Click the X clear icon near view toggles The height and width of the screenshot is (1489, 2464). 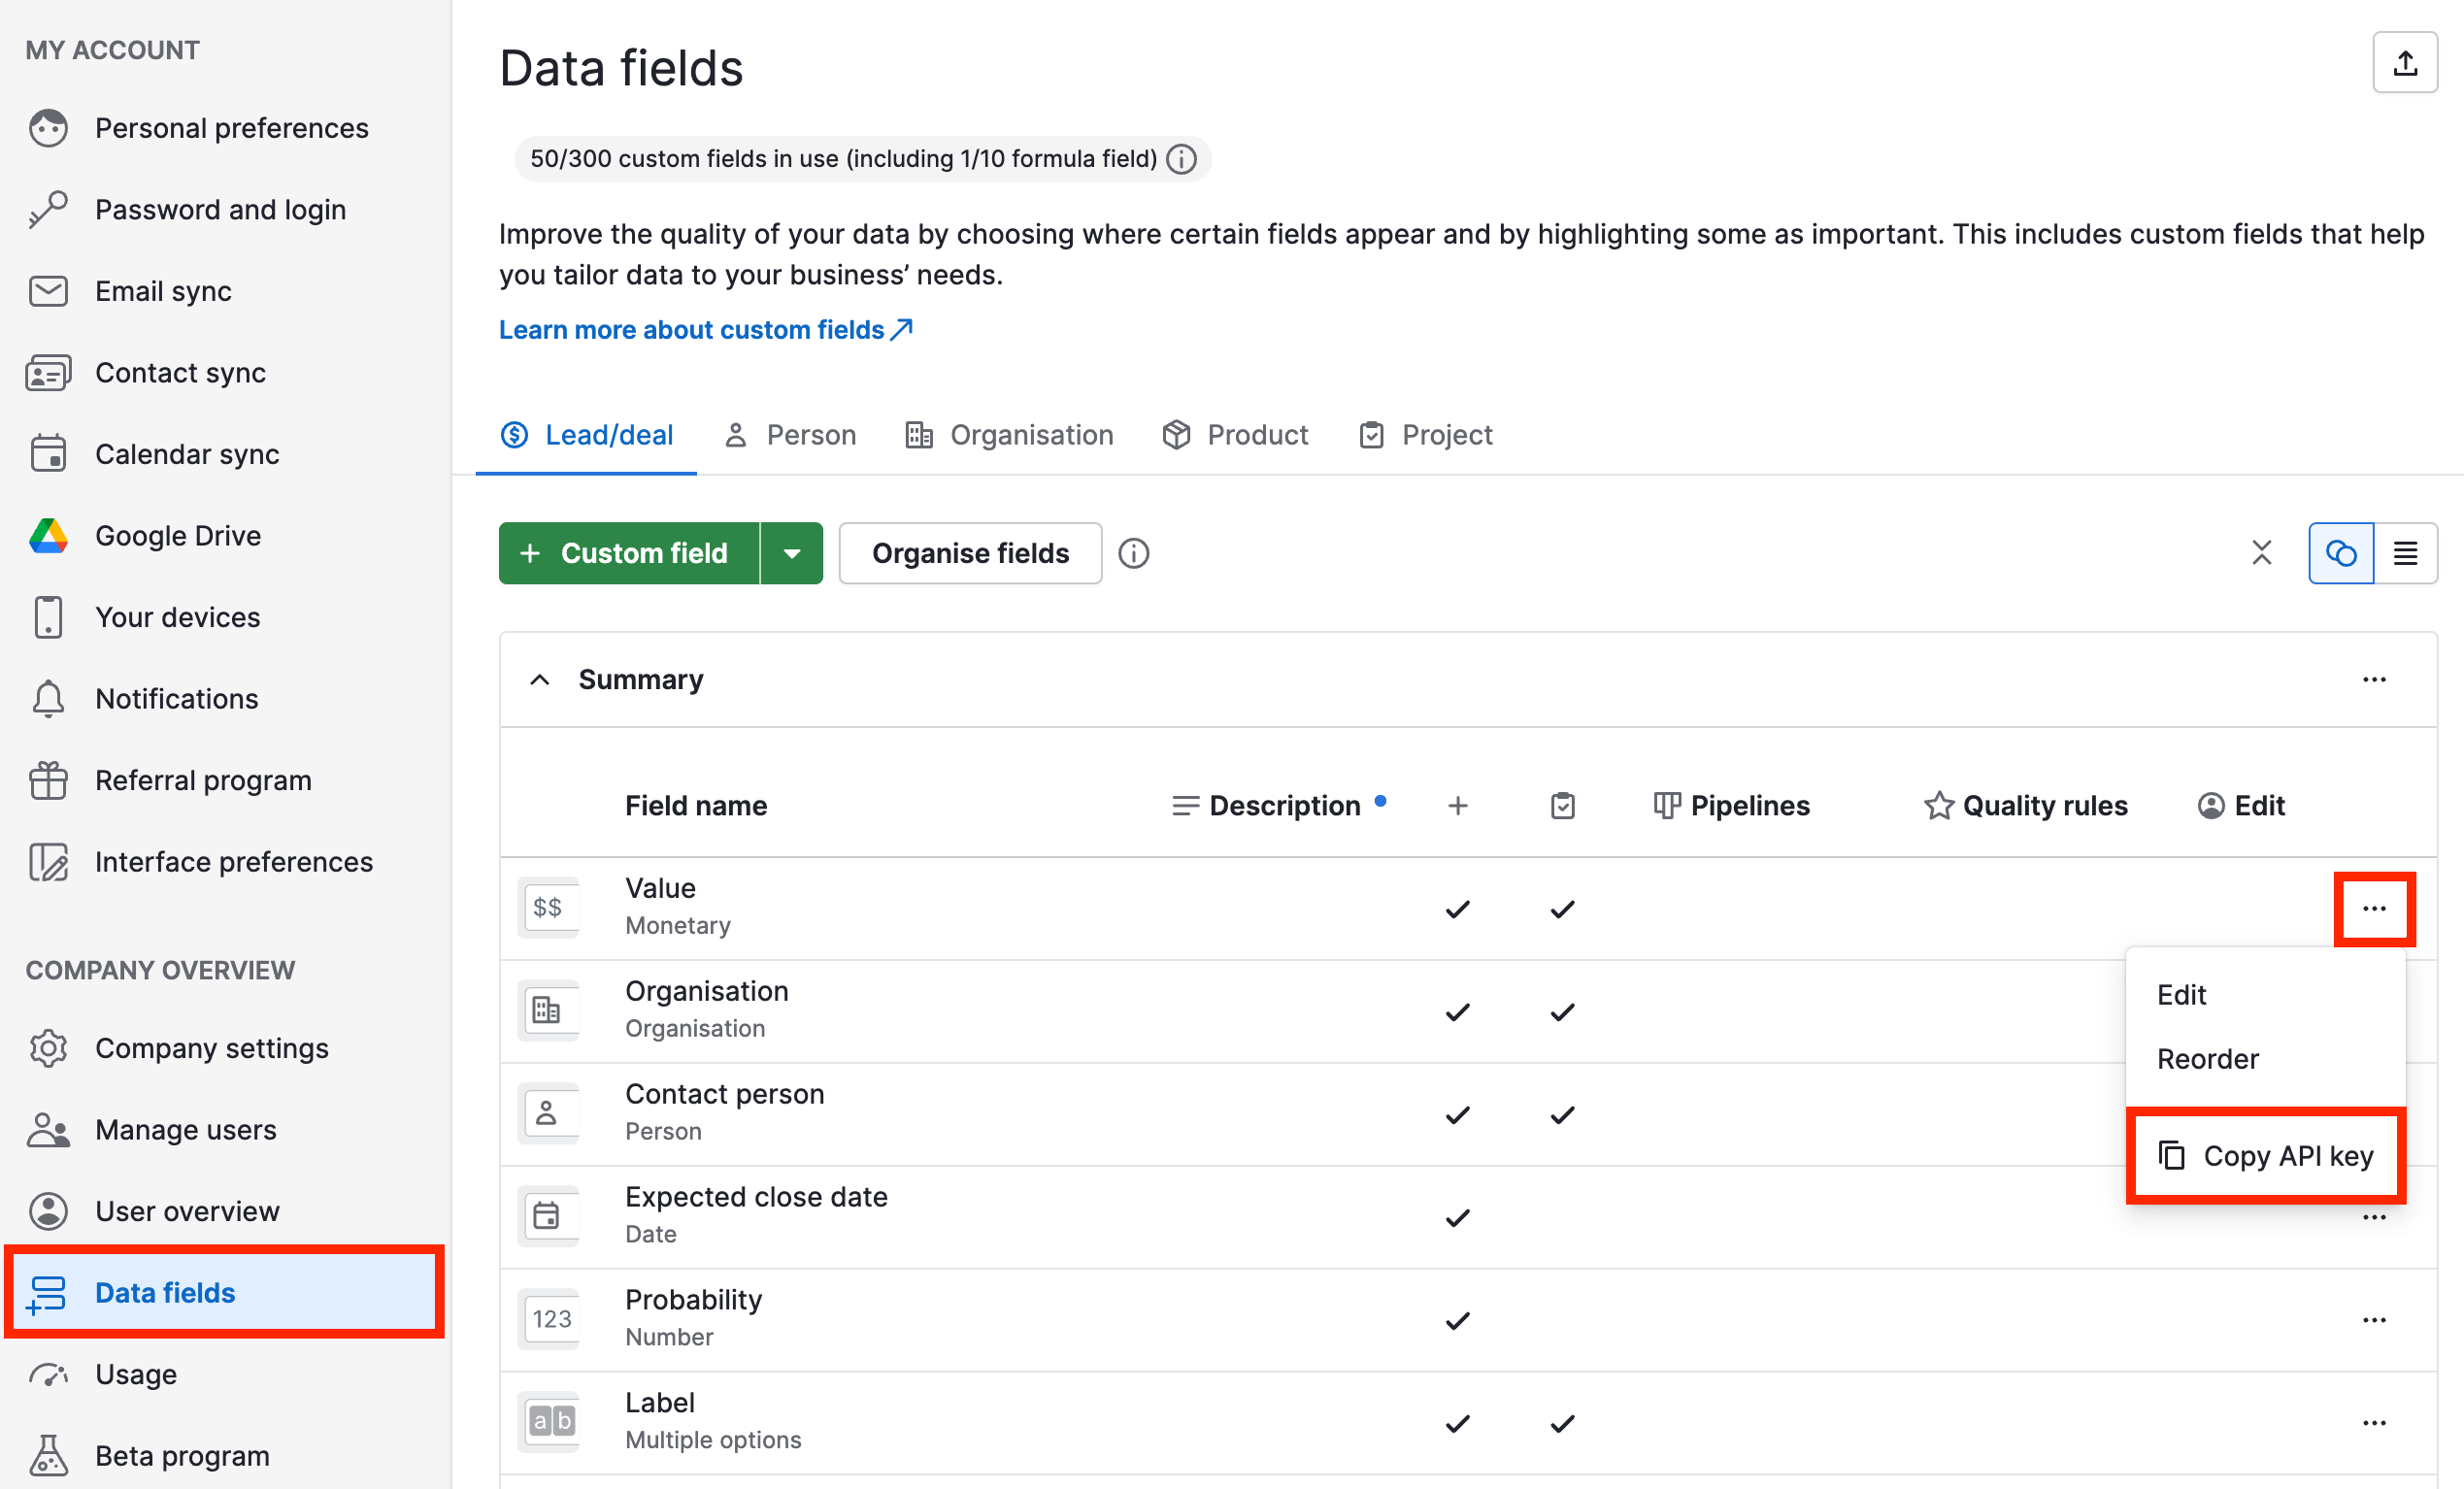(2261, 553)
